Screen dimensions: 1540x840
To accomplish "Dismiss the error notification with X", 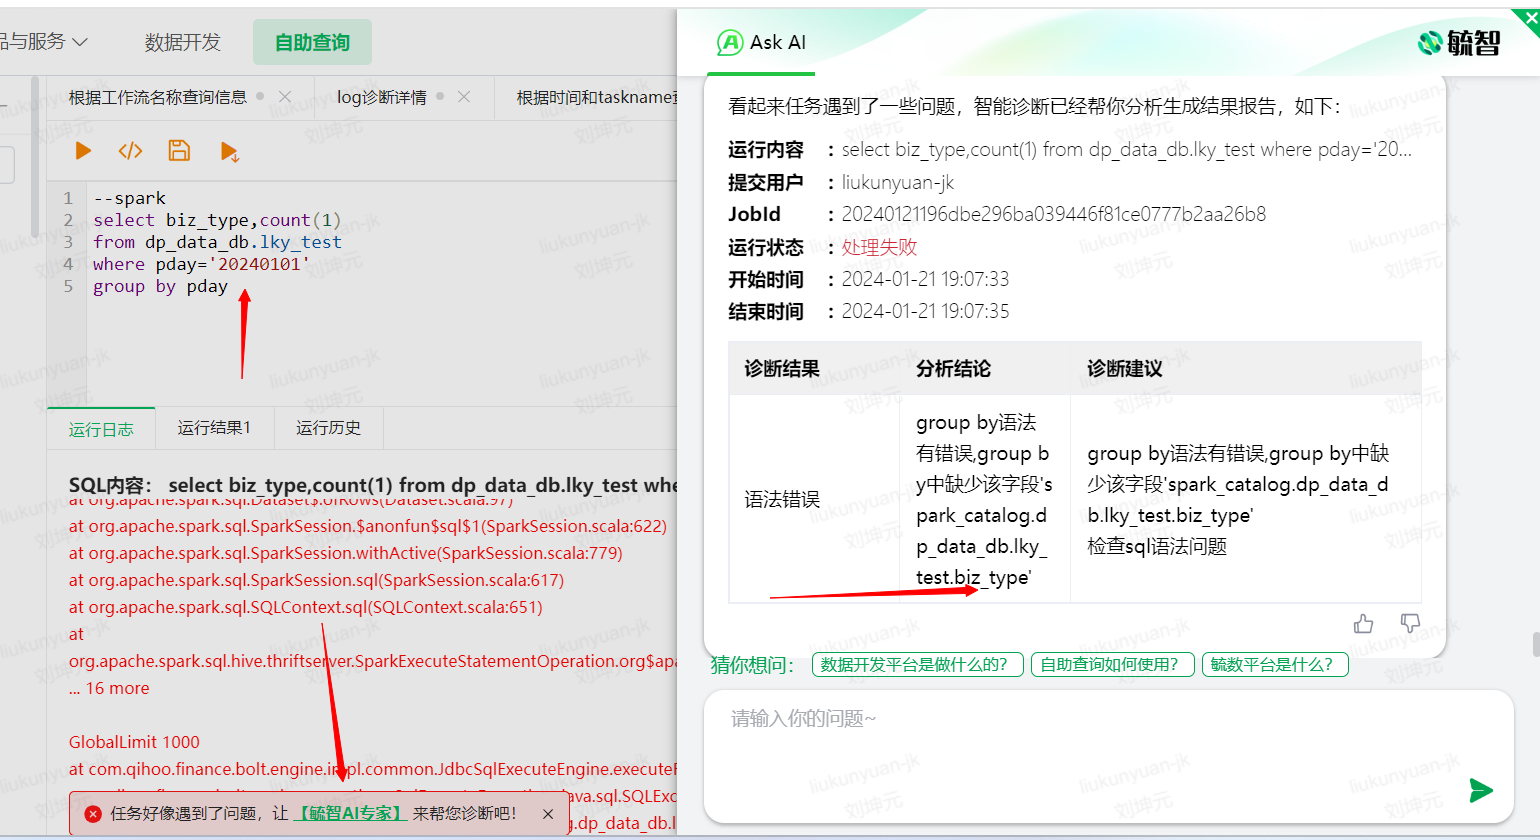I will point(548,814).
